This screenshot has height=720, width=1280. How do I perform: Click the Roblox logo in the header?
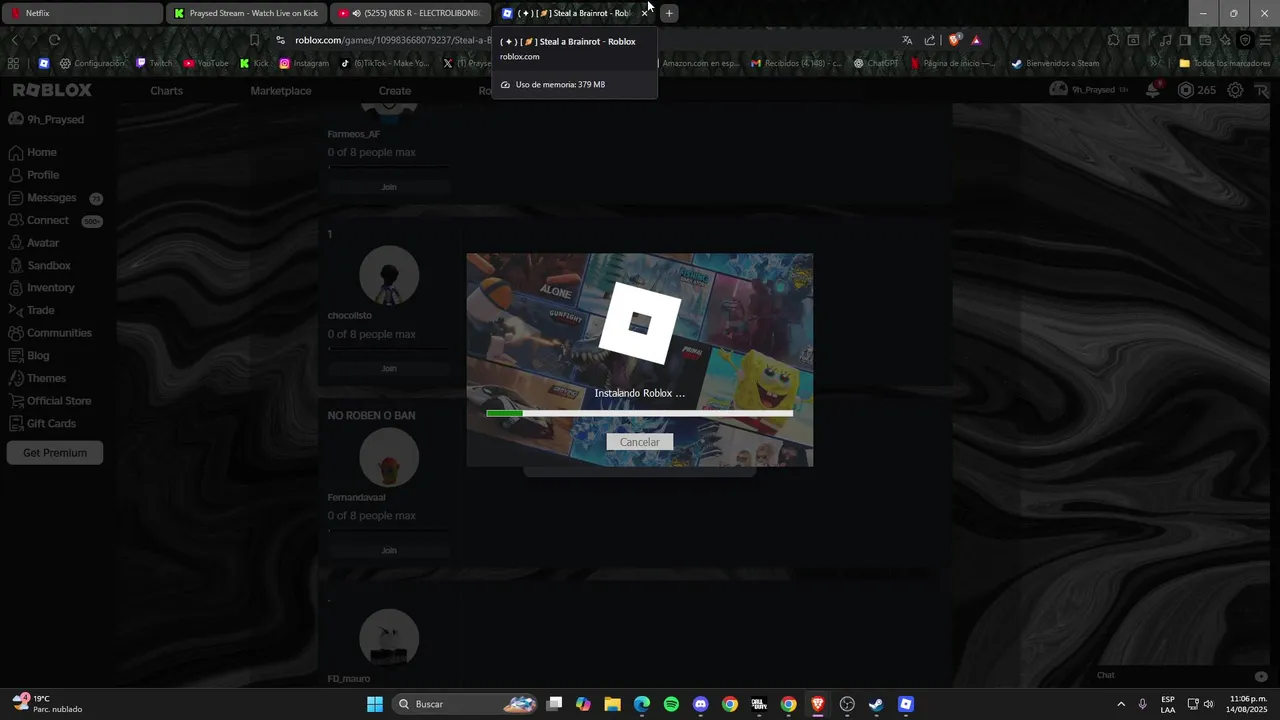pyautogui.click(x=52, y=90)
